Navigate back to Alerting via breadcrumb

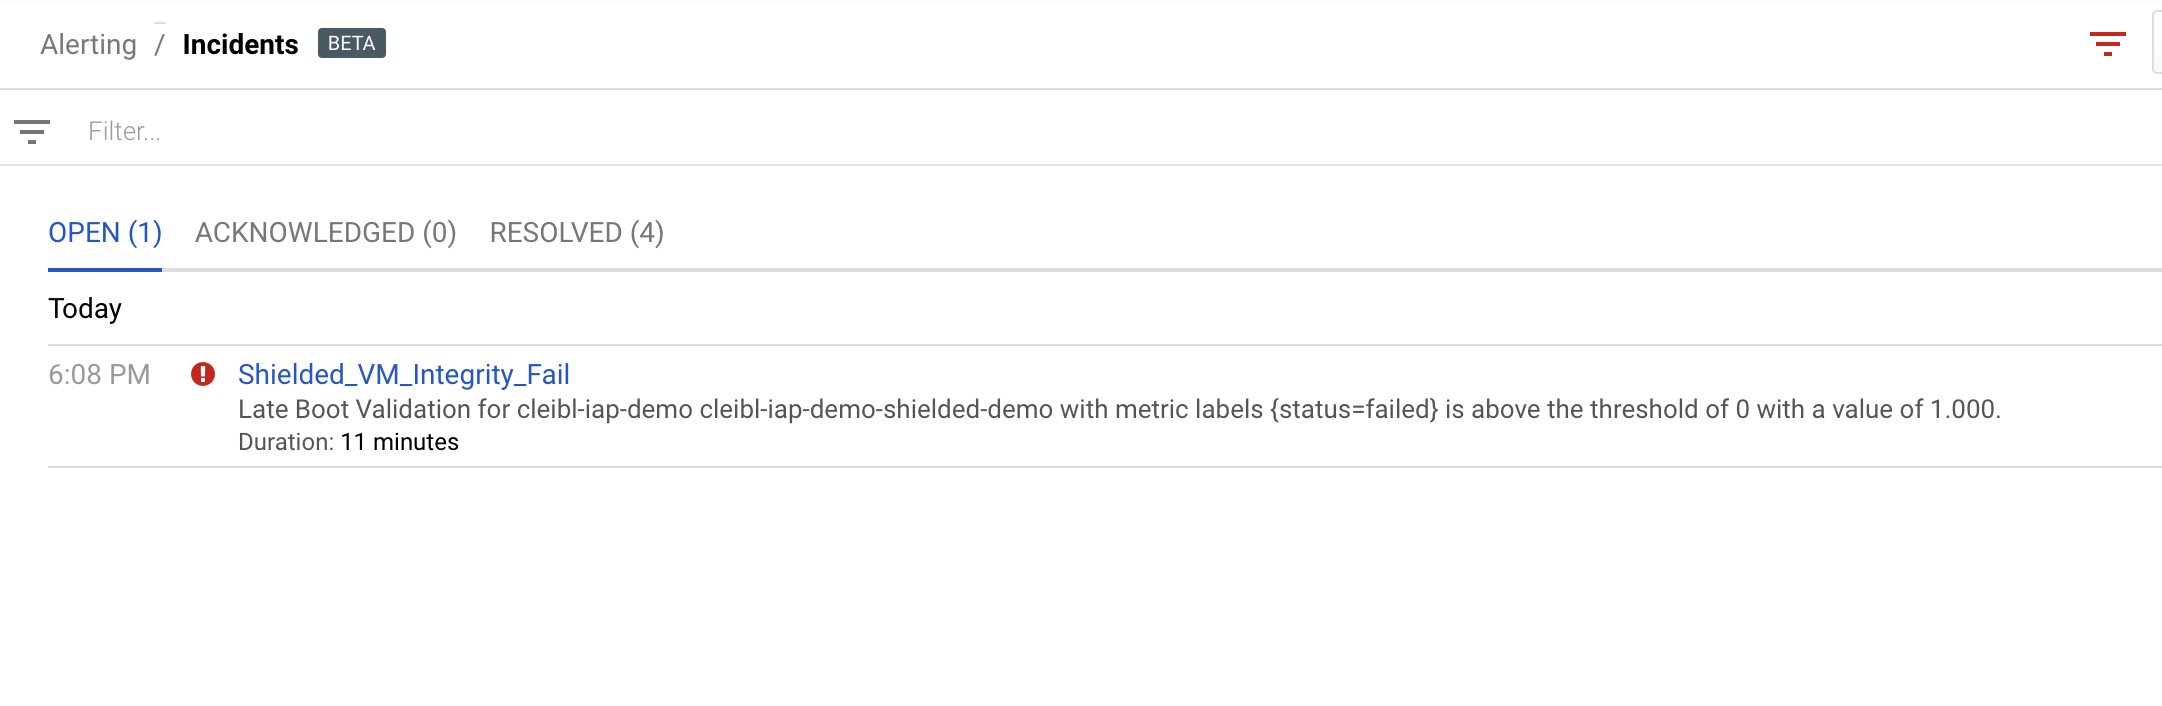[89, 44]
